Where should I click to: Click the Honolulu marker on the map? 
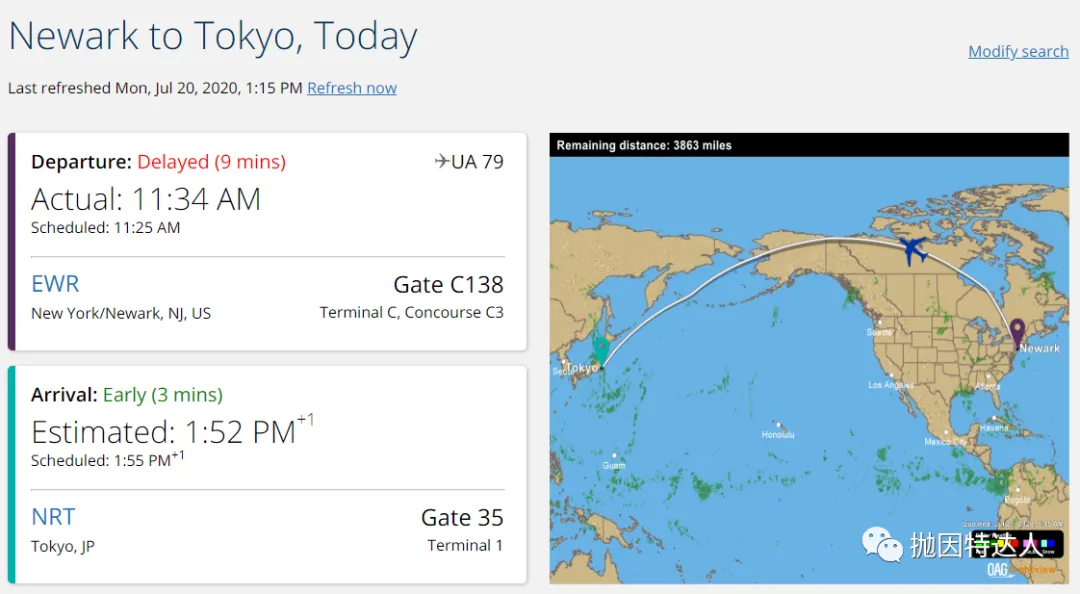778,425
